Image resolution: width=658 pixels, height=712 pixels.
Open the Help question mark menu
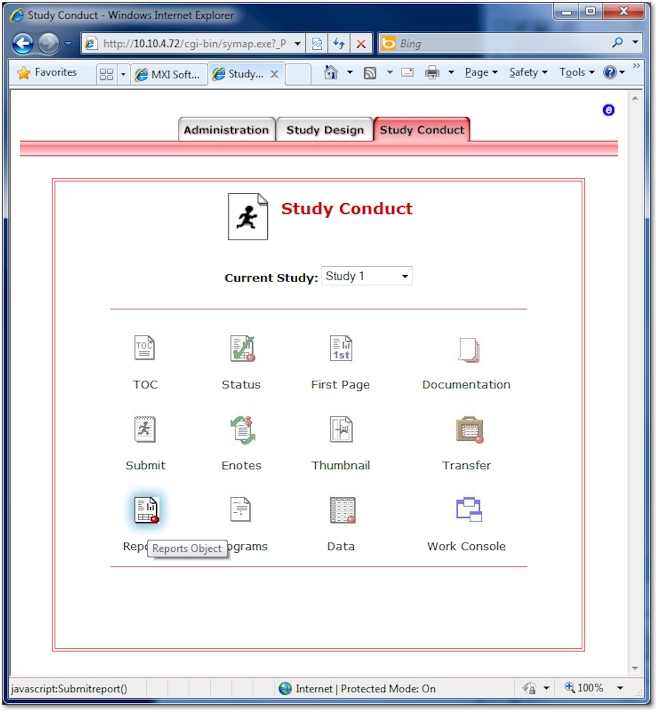[x=613, y=72]
